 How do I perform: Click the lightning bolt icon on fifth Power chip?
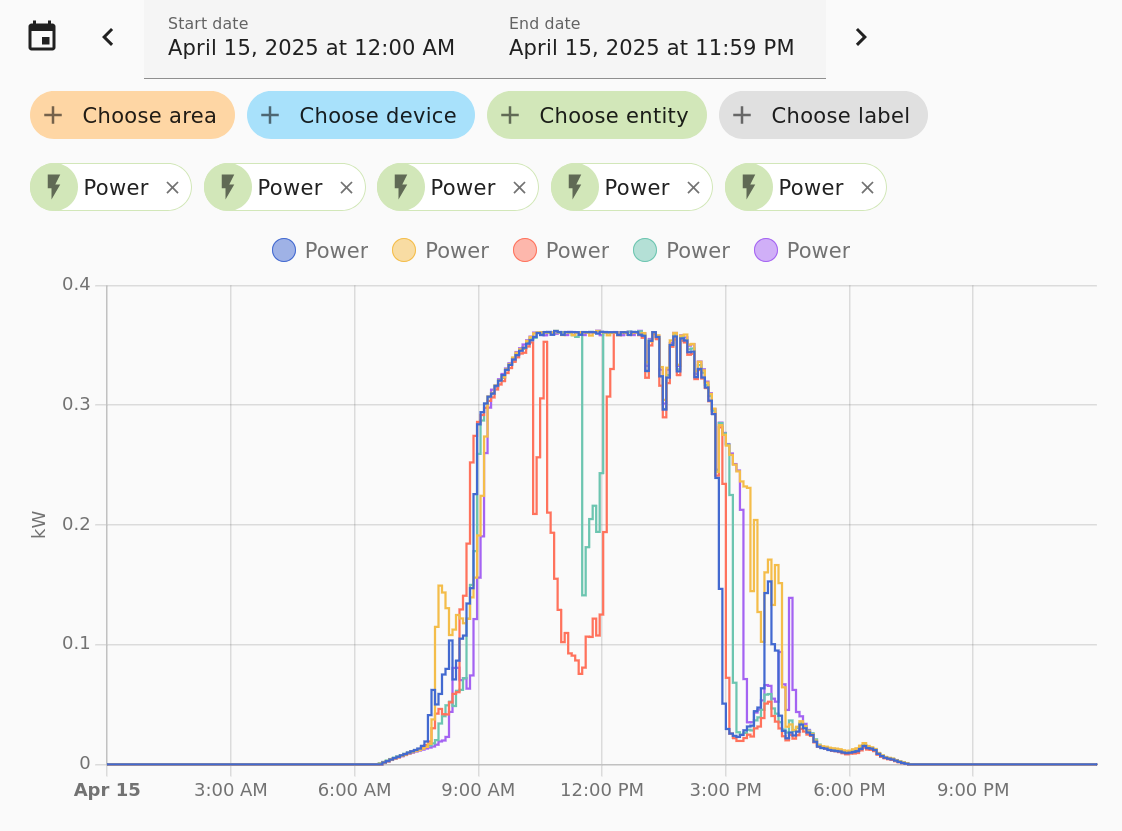click(x=749, y=187)
